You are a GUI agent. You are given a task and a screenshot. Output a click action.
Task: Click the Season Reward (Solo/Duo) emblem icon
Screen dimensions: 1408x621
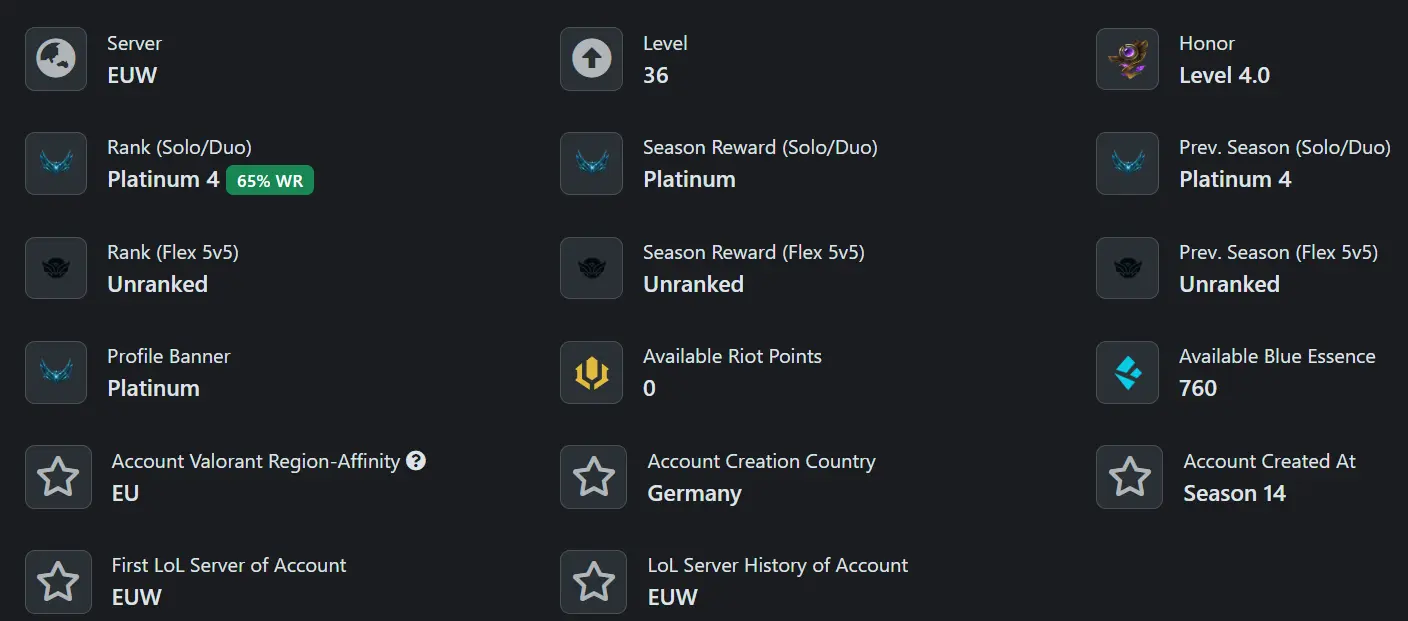point(592,163)
